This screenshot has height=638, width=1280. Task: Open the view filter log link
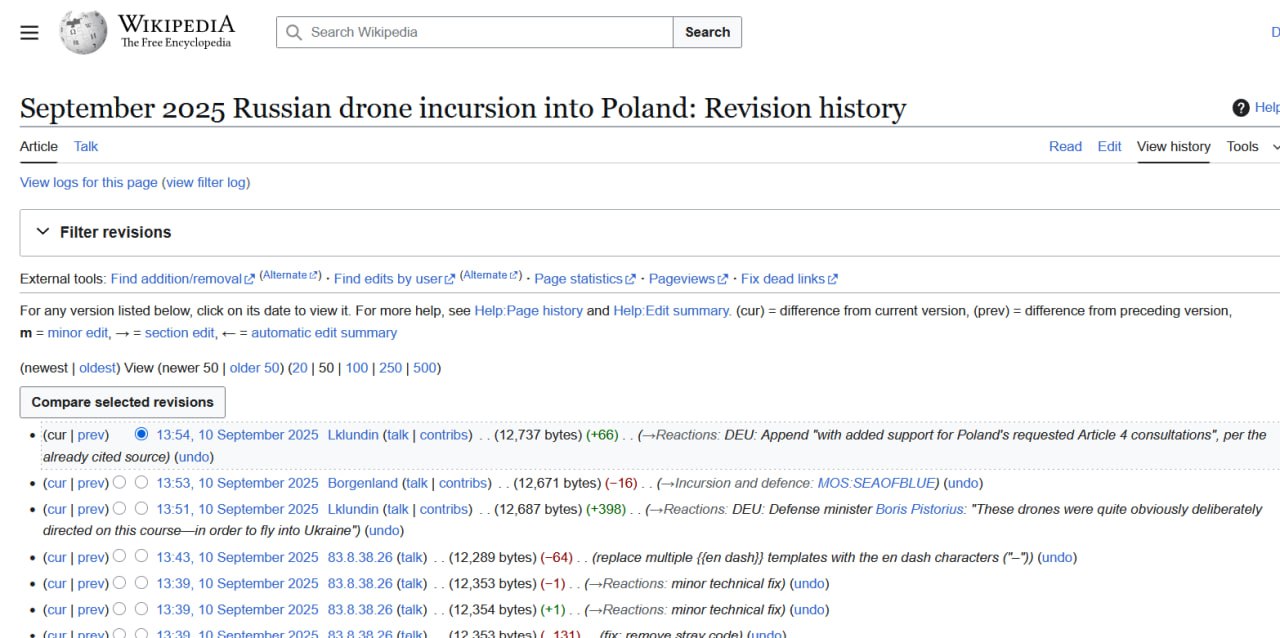click(208, 182)
